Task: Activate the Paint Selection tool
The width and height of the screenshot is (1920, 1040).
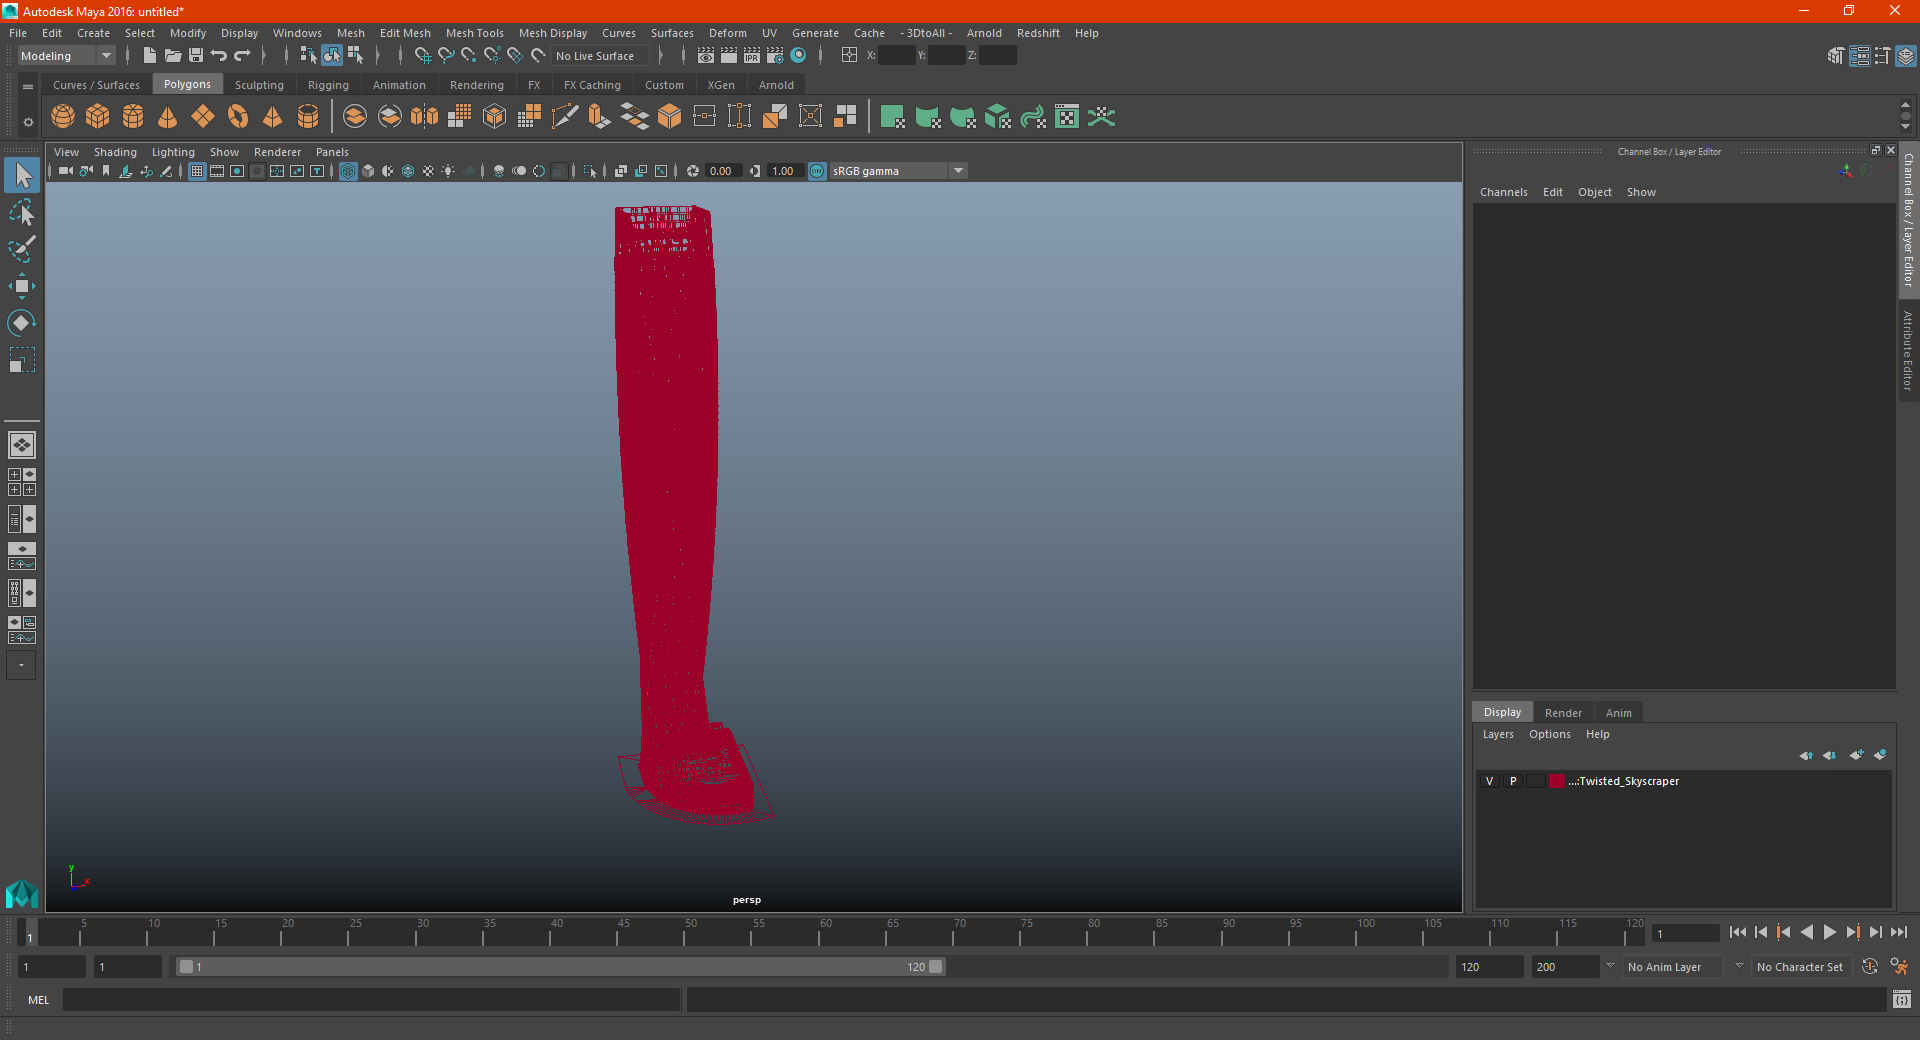Action: [x=22, y=249]
